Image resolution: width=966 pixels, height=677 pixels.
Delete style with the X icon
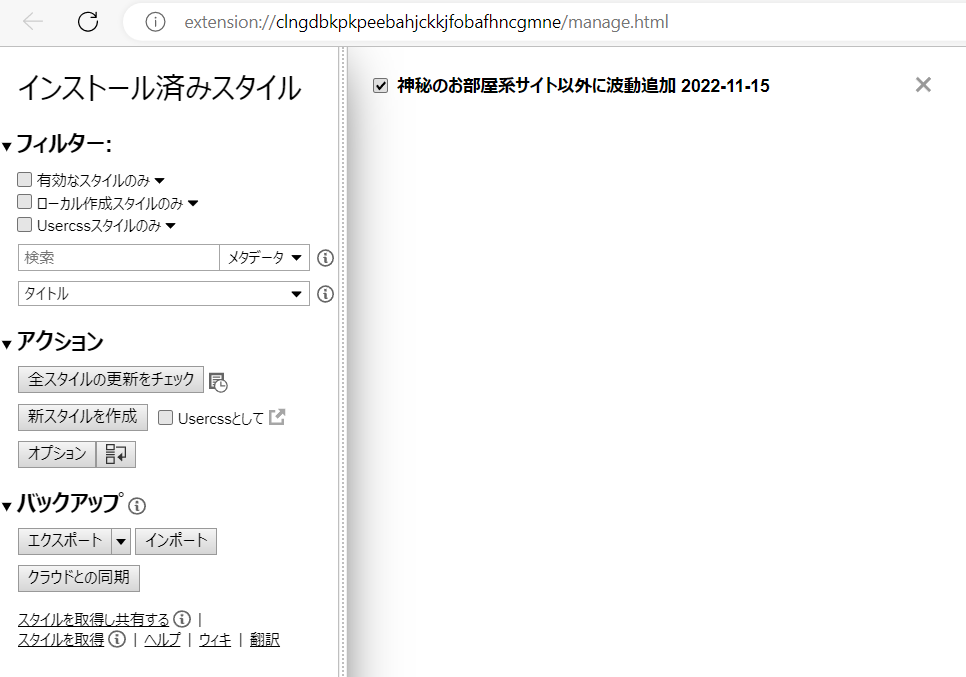click(x=923, y=85)
